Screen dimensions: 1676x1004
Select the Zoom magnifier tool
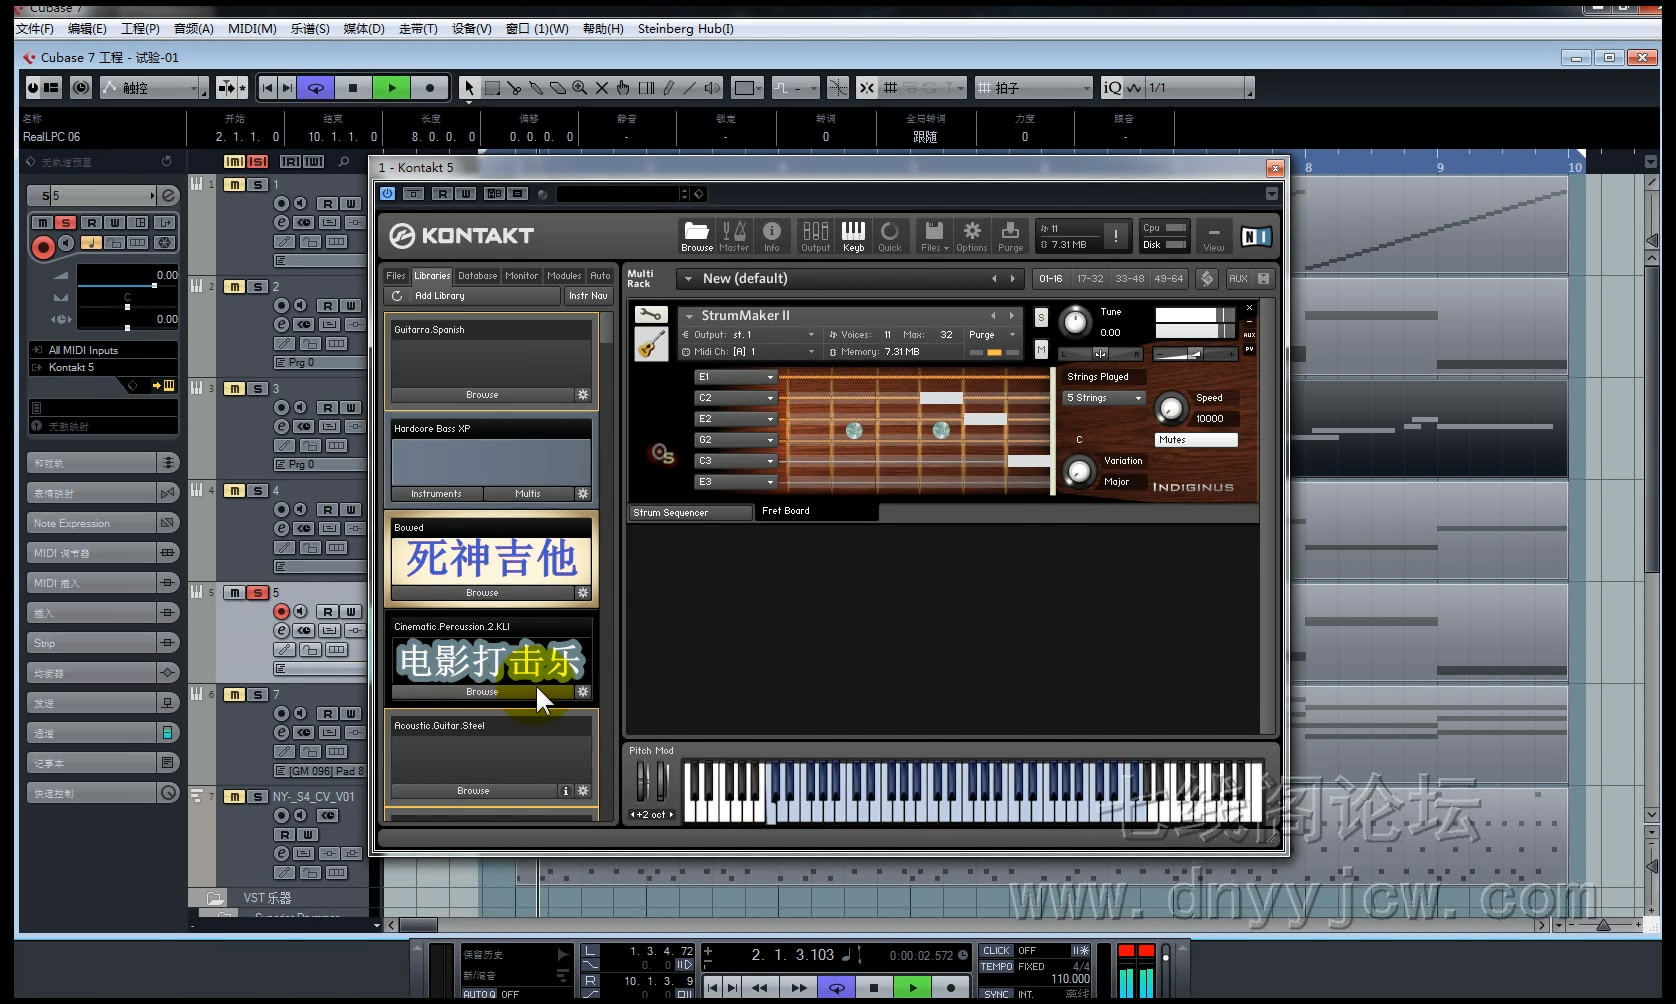tap(580, 88)
